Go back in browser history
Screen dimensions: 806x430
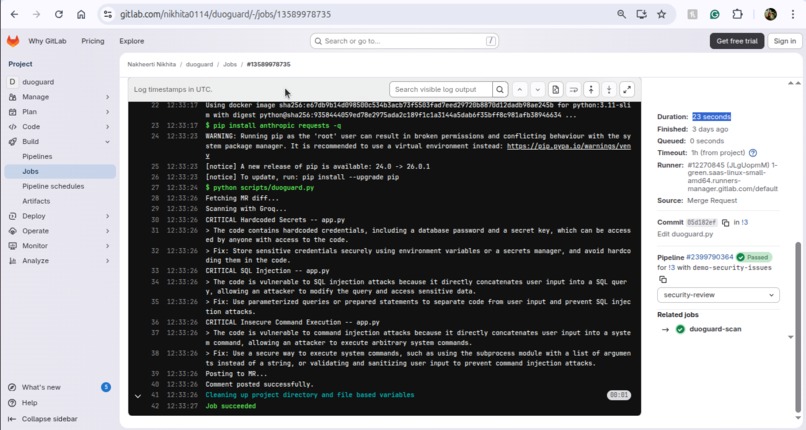[14, 14]
